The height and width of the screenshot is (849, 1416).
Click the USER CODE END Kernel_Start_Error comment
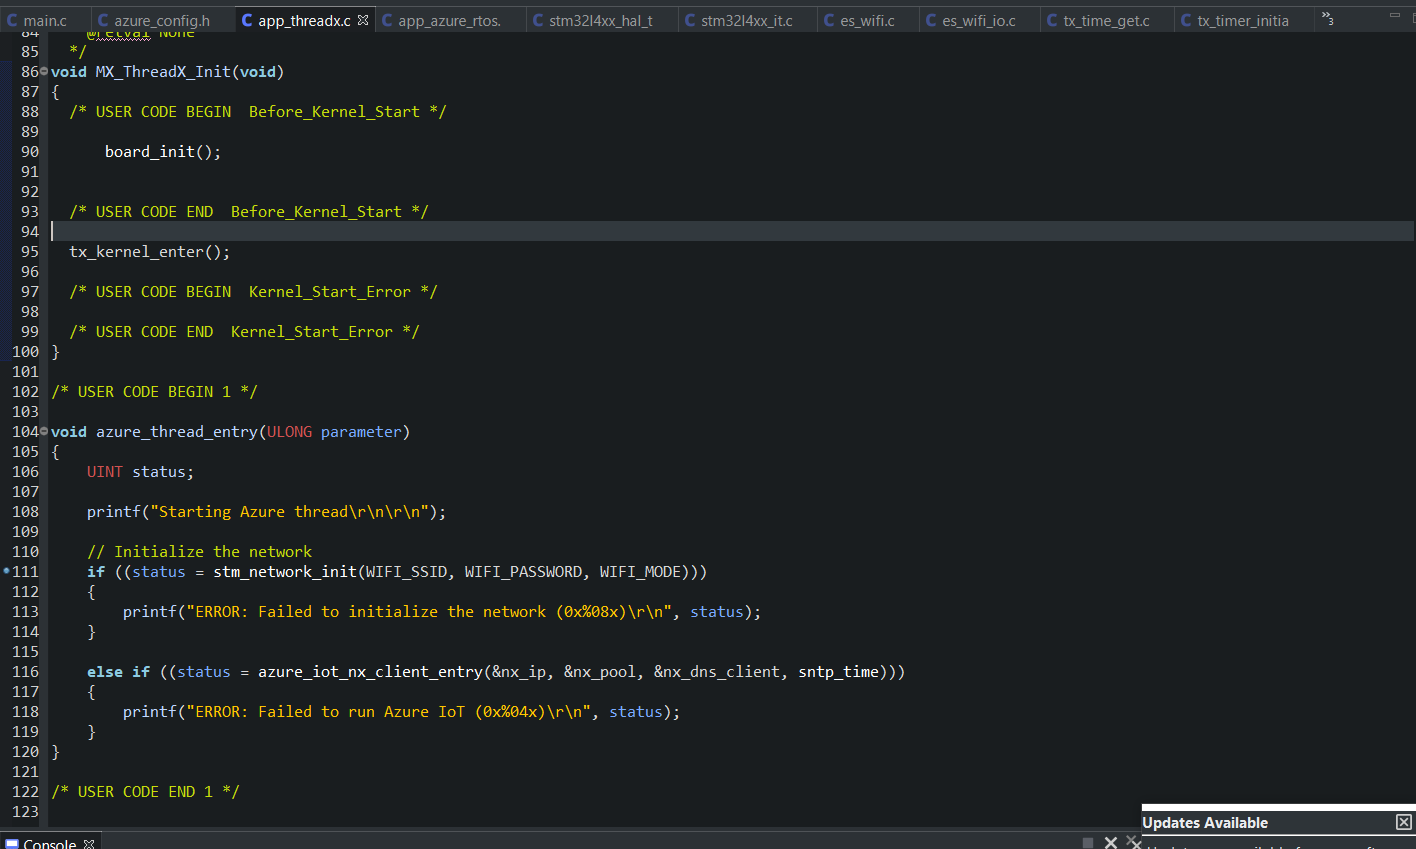coord(244,332)
